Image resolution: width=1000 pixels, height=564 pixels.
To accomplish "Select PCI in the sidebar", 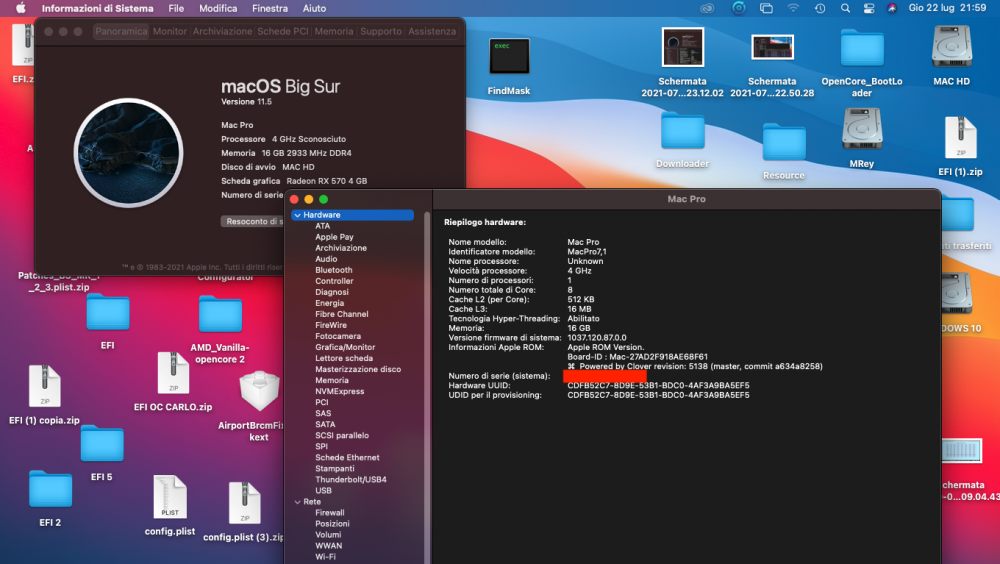I will [x=321, y=403].
